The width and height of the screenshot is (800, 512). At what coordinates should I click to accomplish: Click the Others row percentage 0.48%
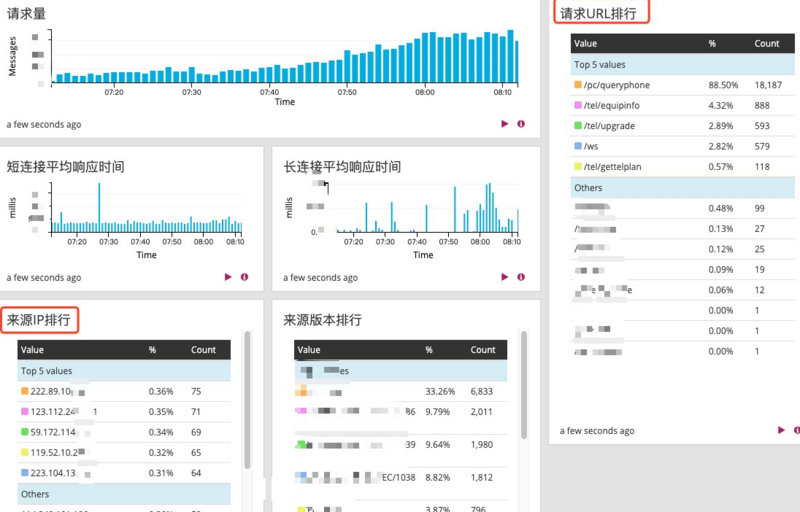click(x=720, y=208)
